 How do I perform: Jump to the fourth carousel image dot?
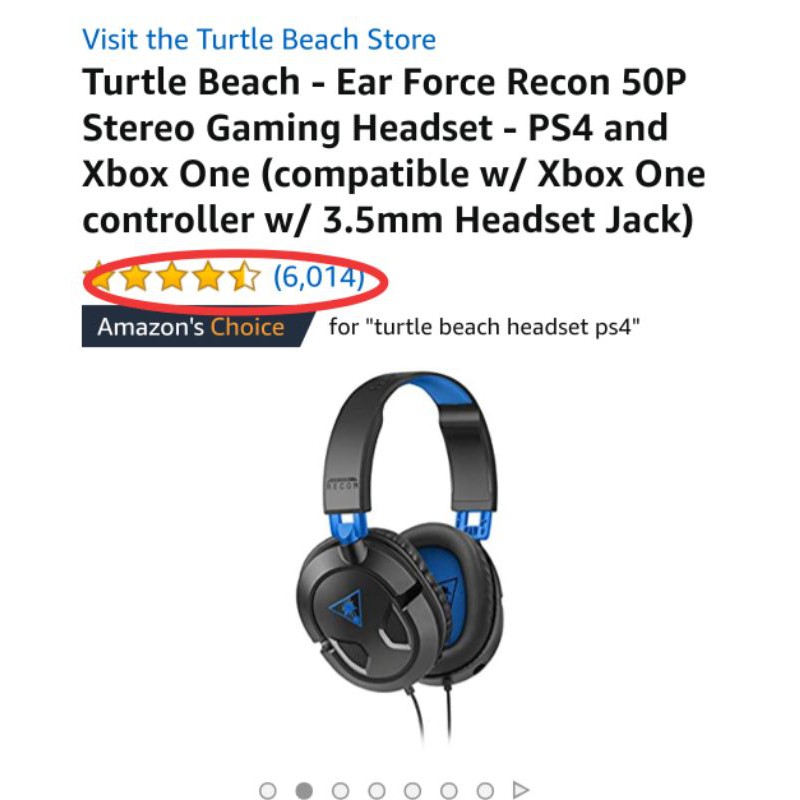click(x=377, y=791)
